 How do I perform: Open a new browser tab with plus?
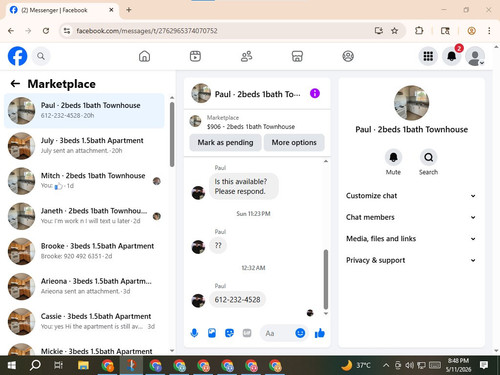(x=129, y=10)
